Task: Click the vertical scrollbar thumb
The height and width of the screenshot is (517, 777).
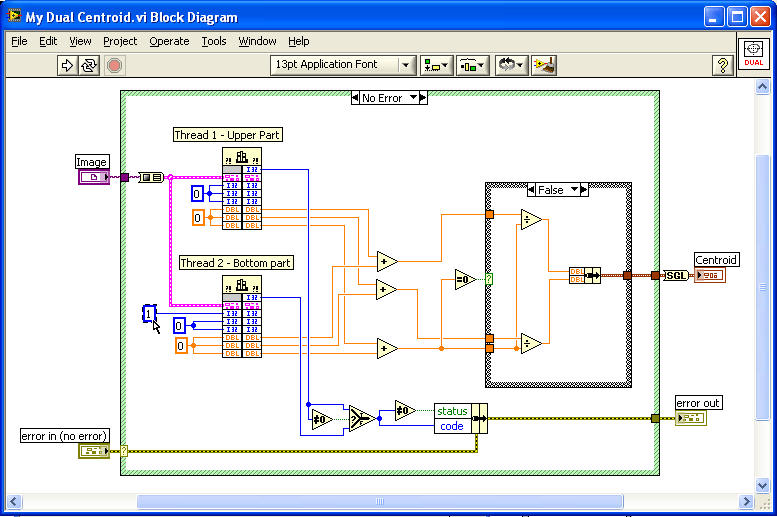Action: point(762,287)
